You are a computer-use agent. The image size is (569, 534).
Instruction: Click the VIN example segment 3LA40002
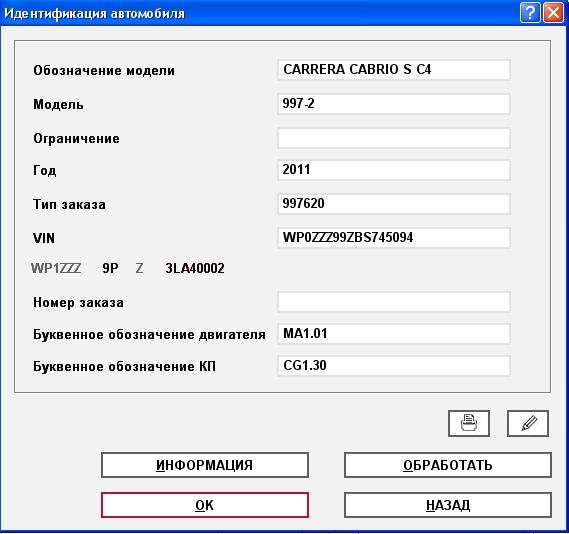(195, 268)
